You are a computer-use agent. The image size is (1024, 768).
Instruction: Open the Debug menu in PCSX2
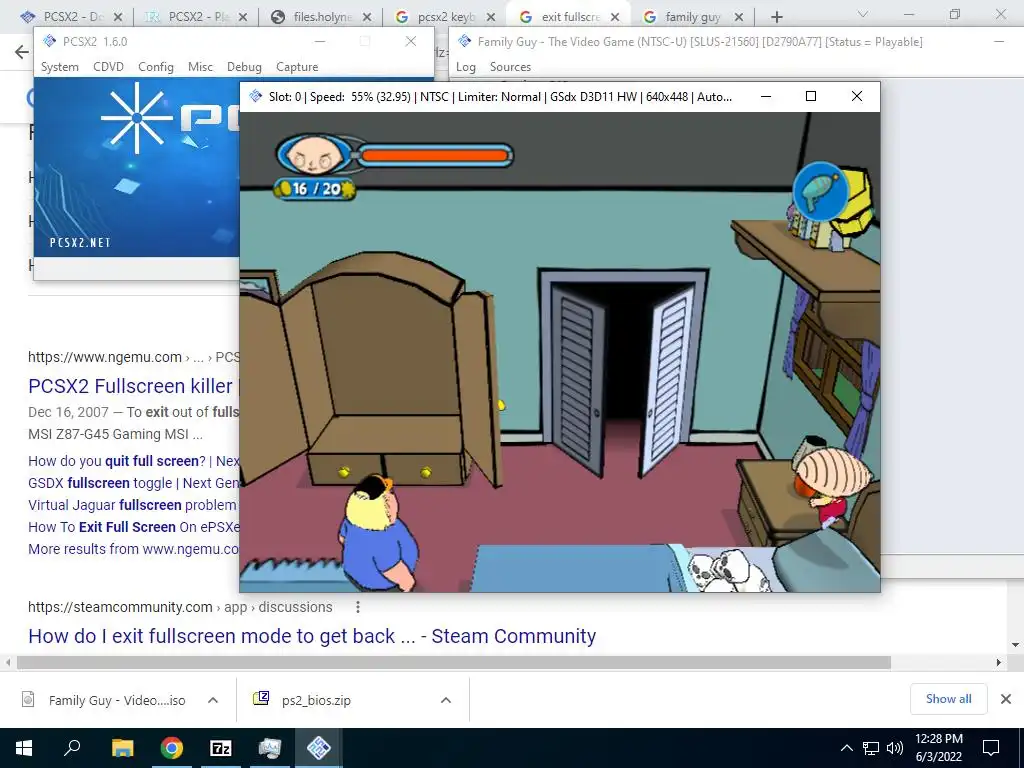click(244, 67)
